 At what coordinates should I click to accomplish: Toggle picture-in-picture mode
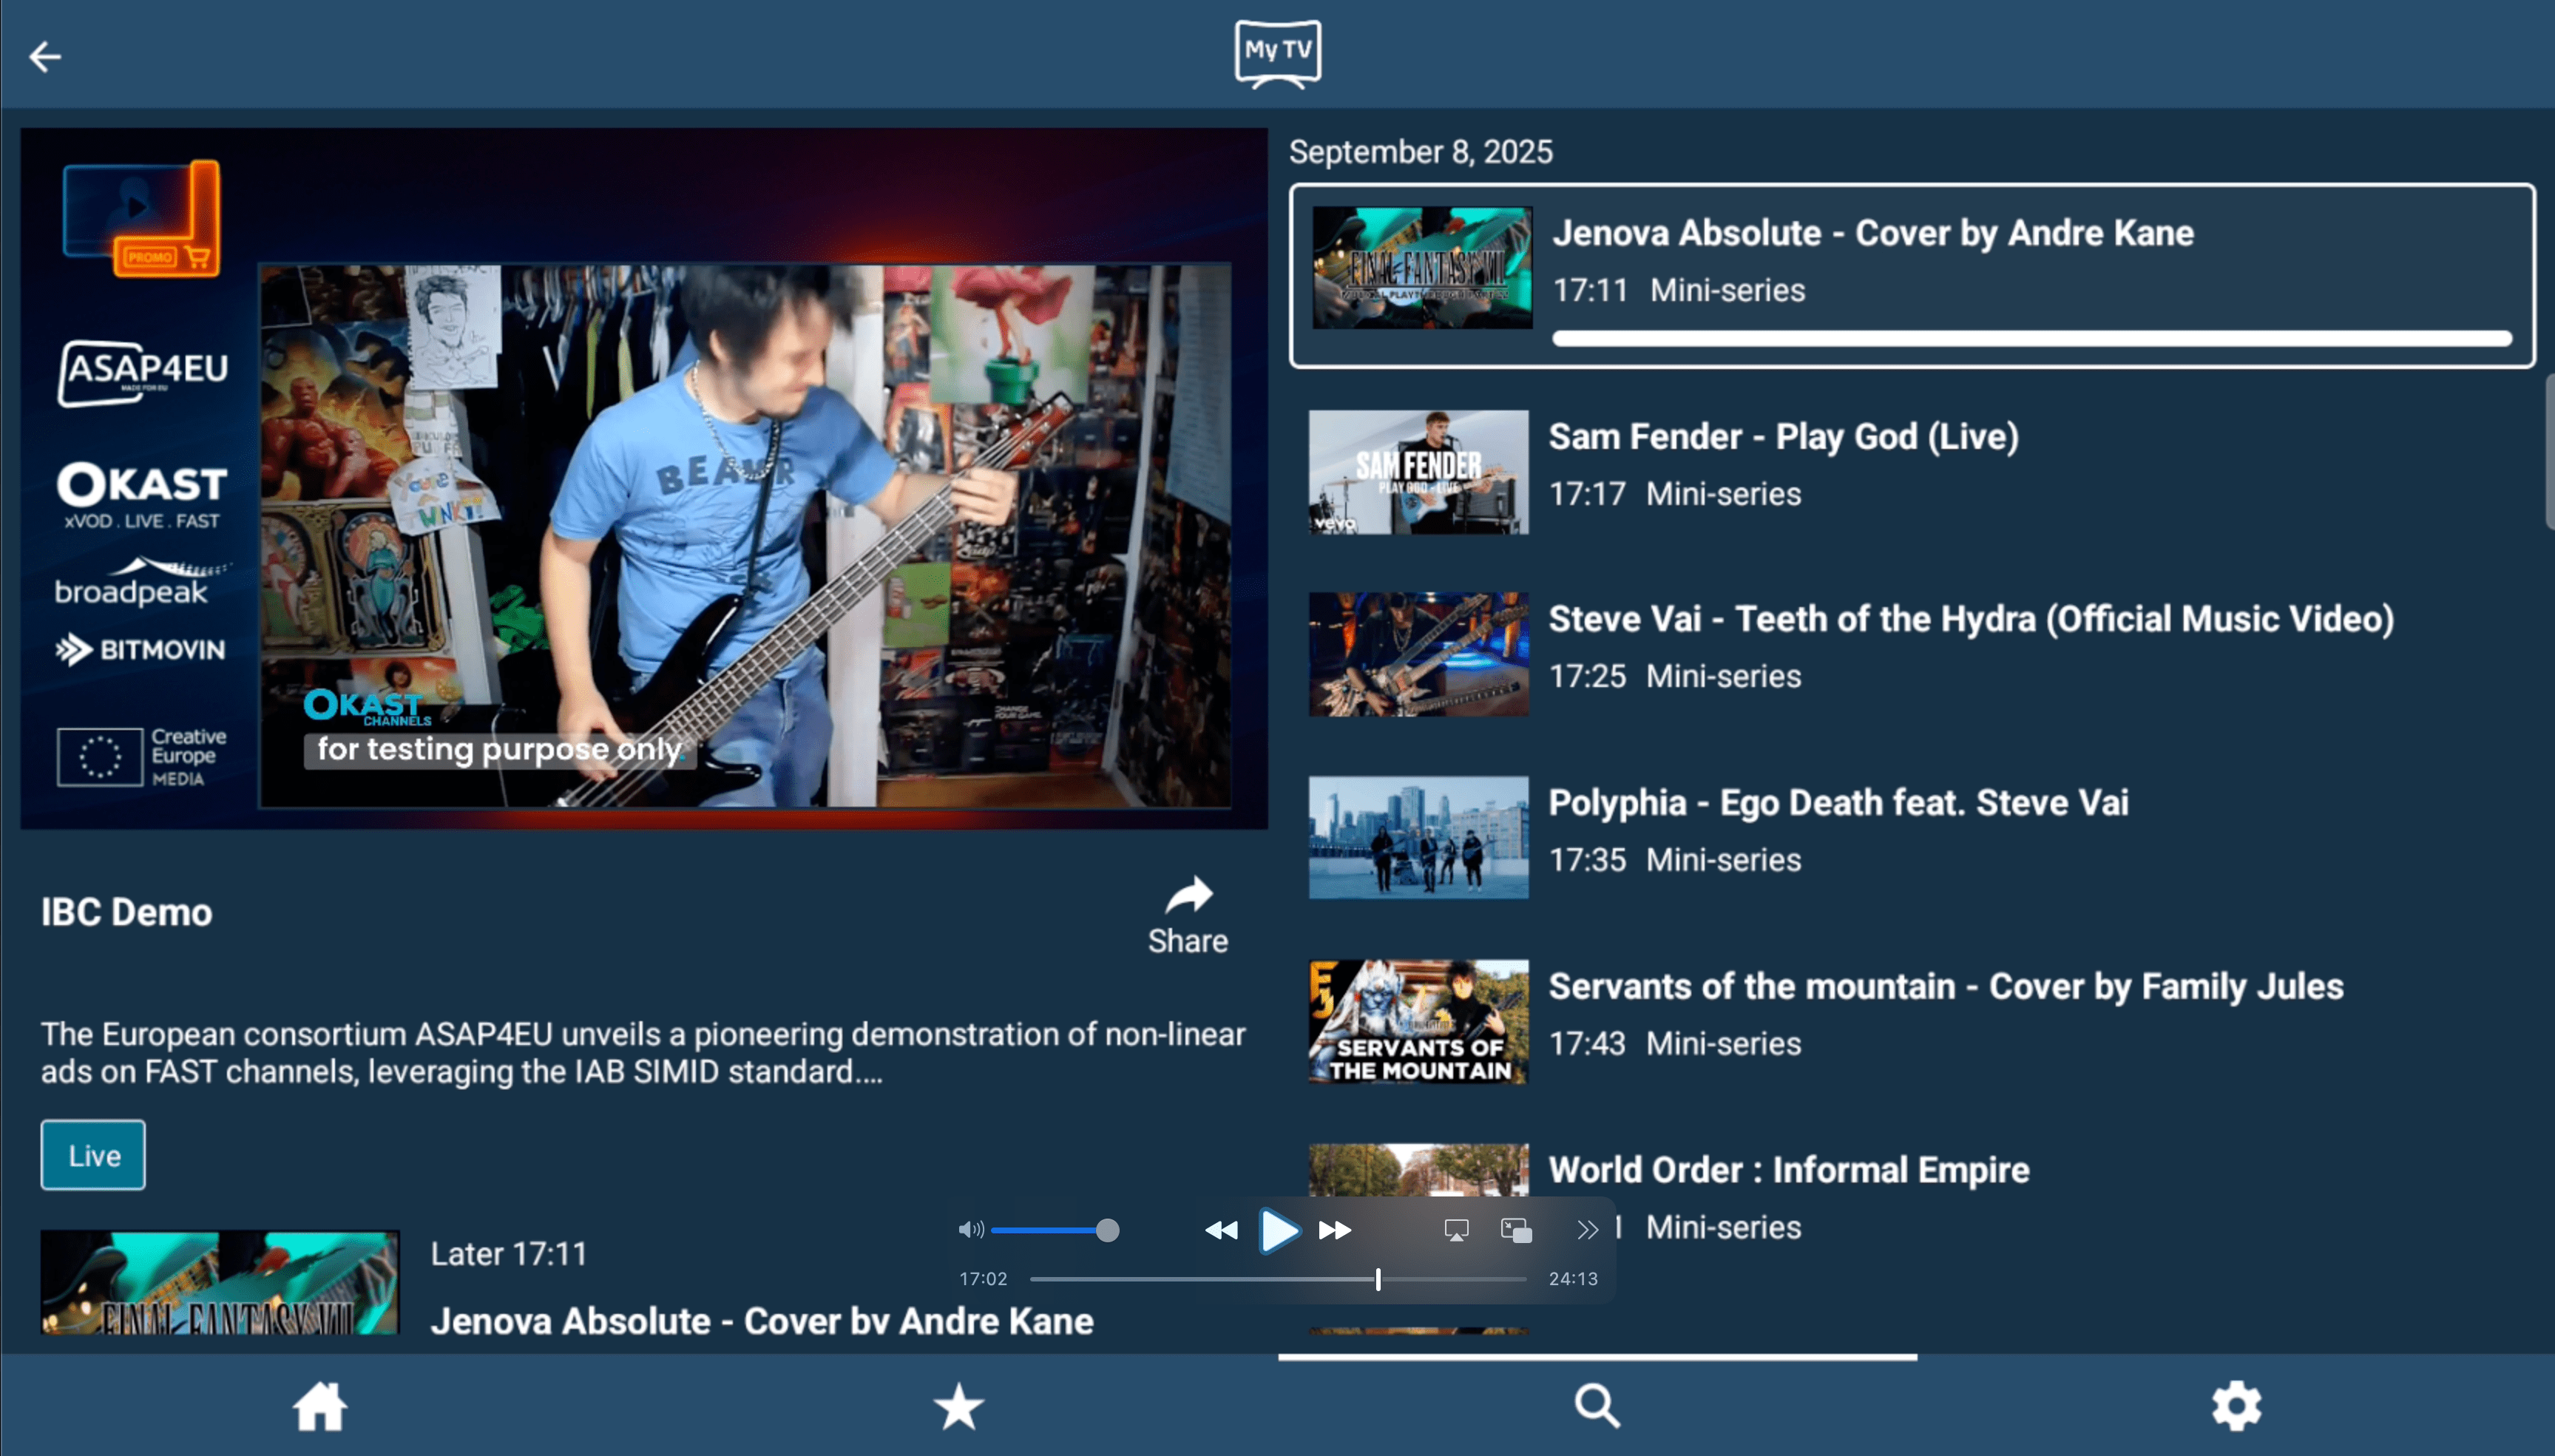1516,1230
